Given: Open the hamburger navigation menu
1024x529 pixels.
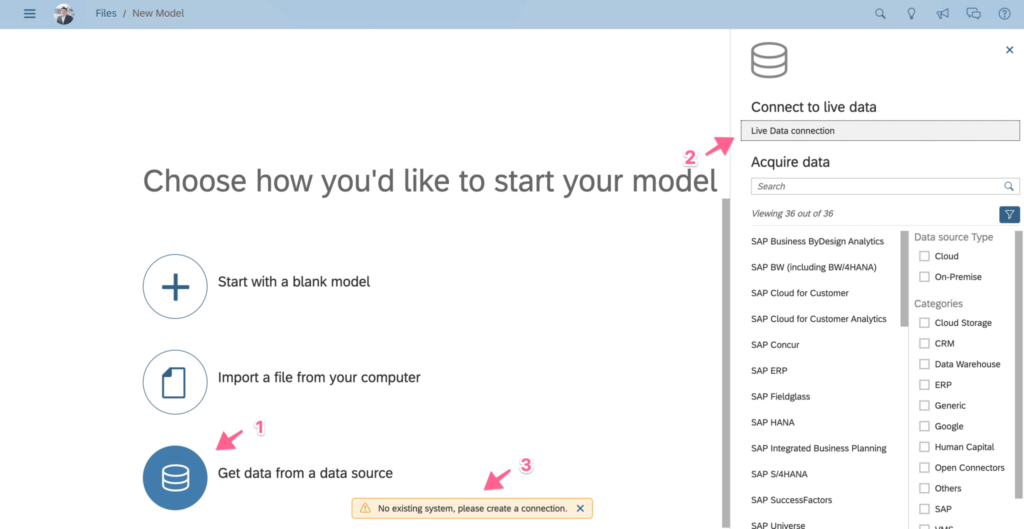Looking at the screenshot, I should [29, 14].
